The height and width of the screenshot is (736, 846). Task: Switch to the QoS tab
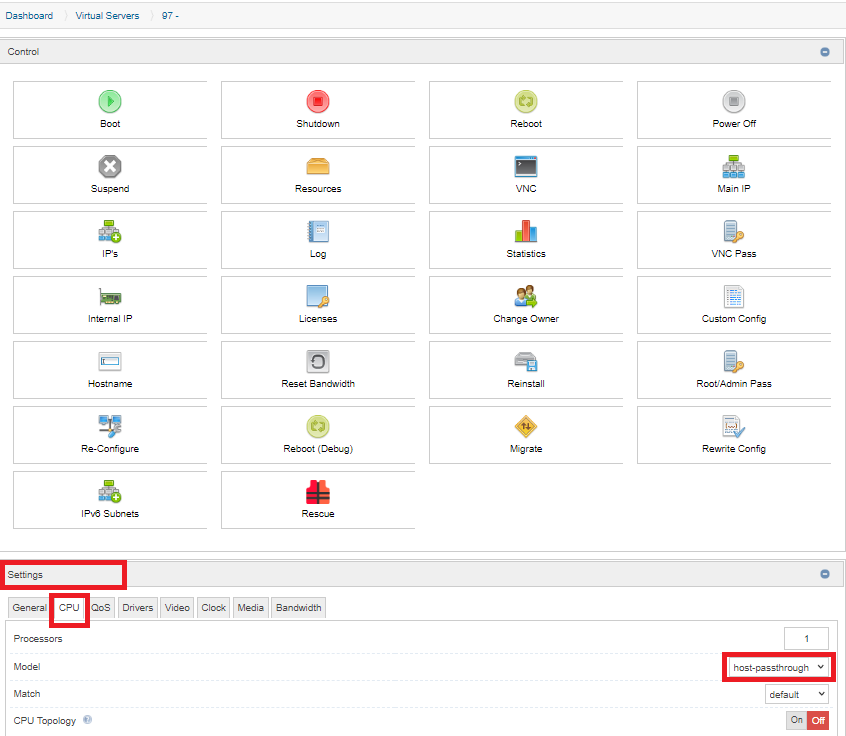(101, 608)
